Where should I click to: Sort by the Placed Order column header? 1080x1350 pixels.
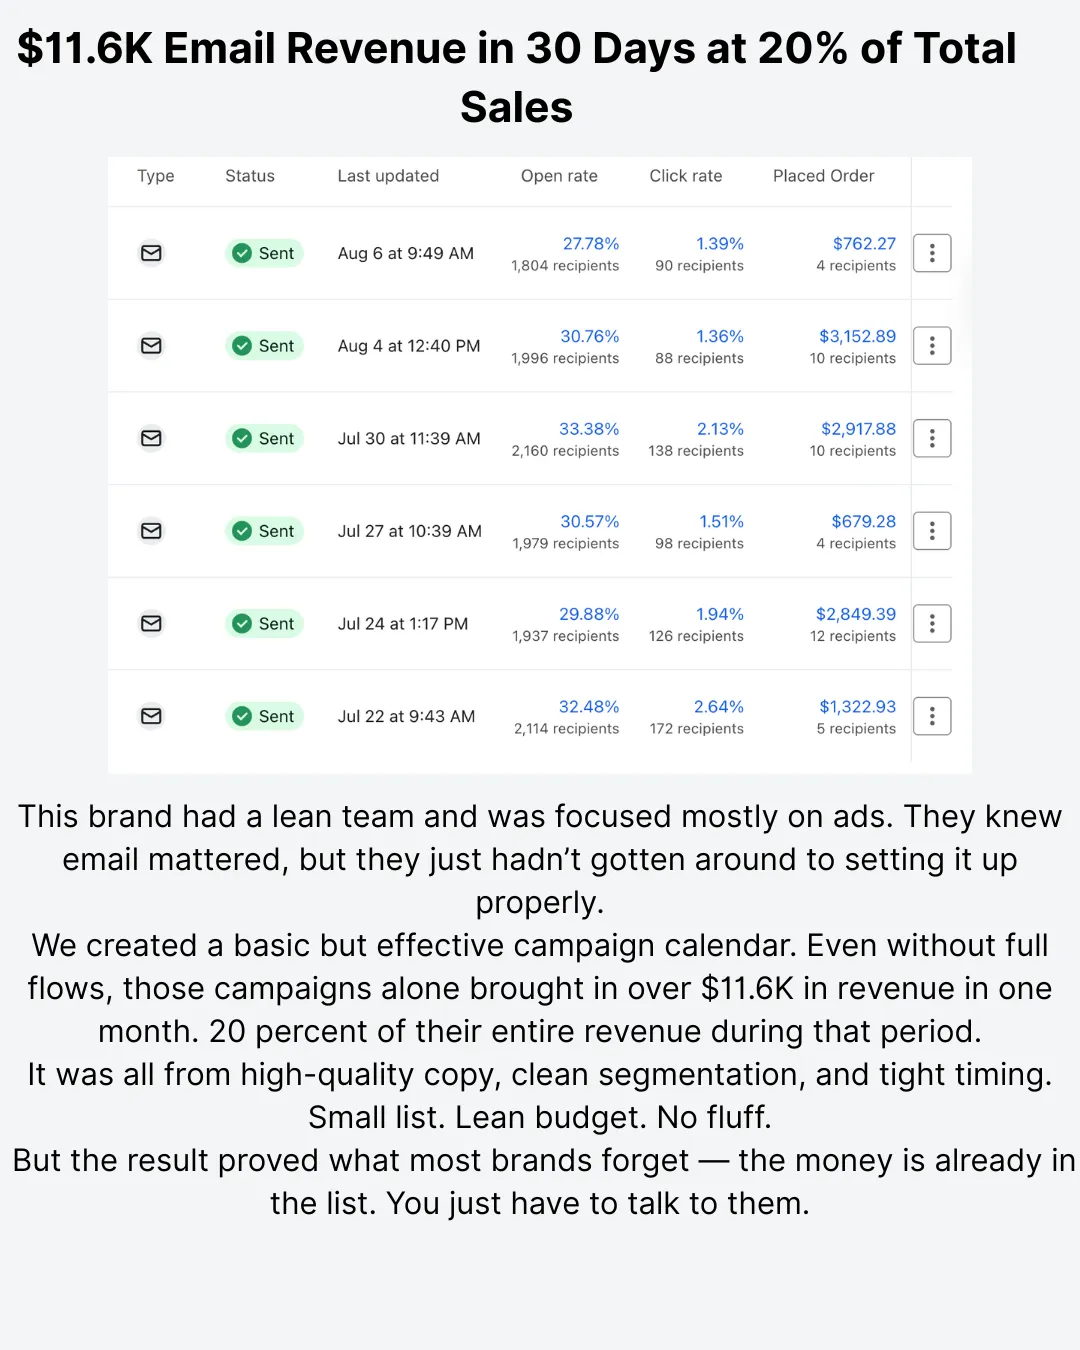coord(824,176)
